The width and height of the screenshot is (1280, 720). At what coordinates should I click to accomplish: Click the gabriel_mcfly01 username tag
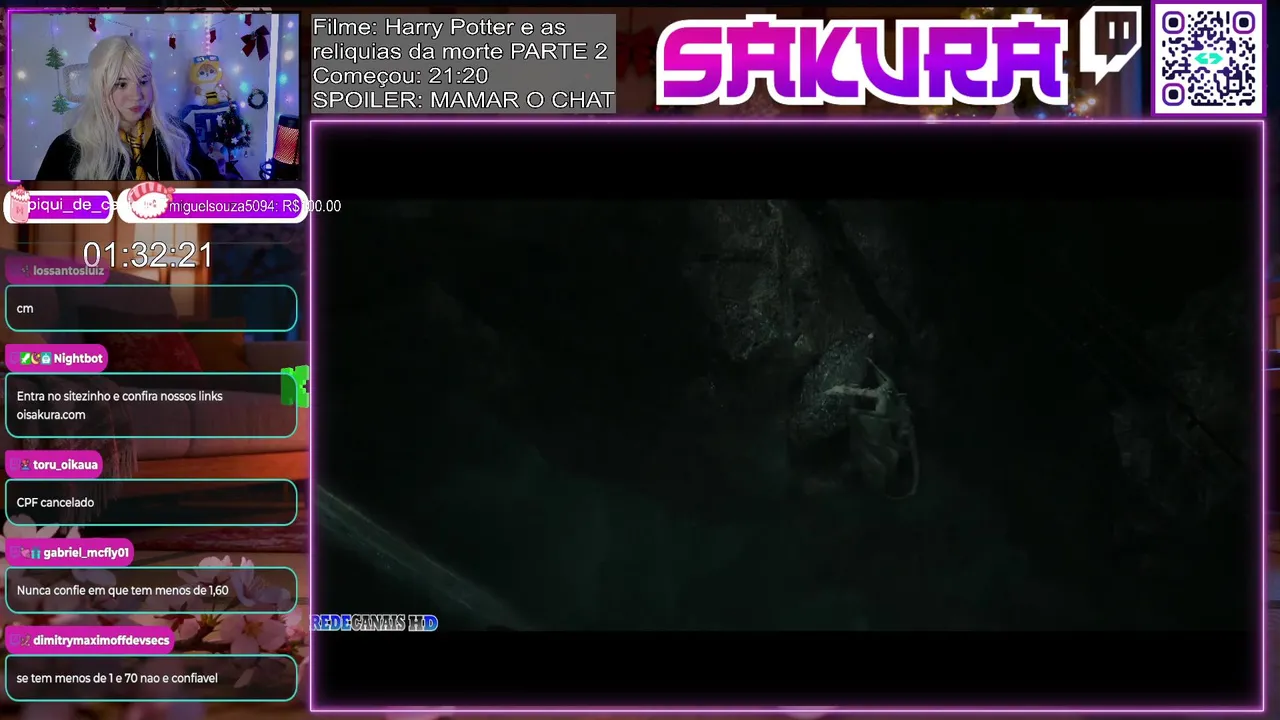tap(71, 552)
